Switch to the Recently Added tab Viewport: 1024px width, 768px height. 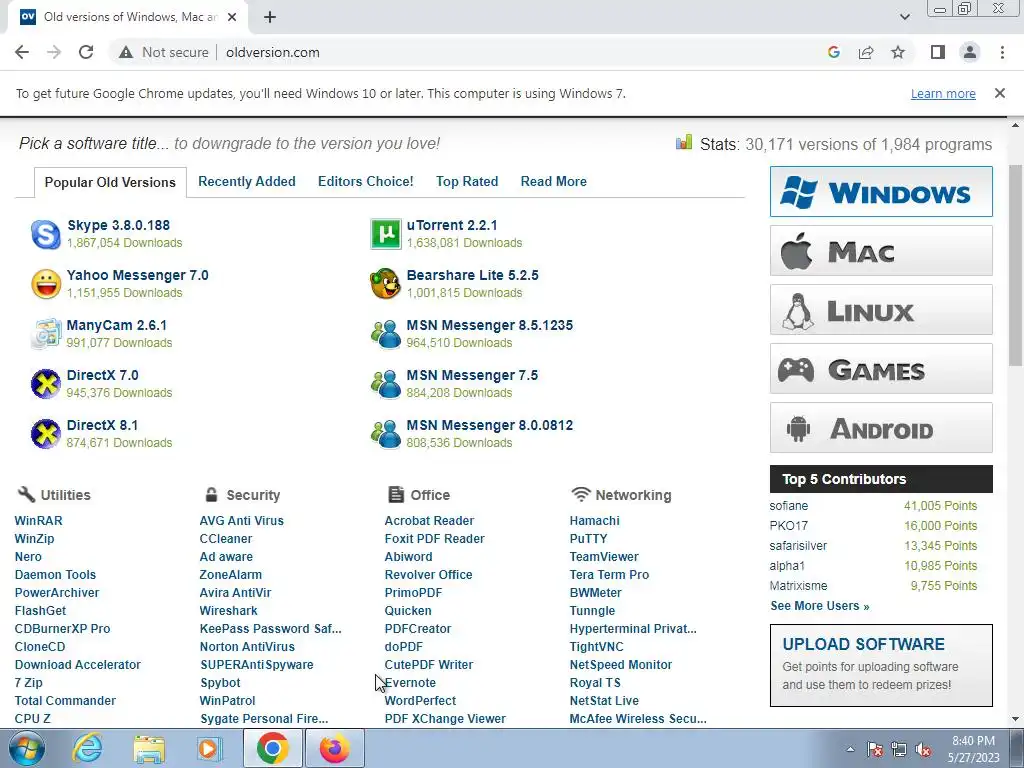click(x=247, y=182)
